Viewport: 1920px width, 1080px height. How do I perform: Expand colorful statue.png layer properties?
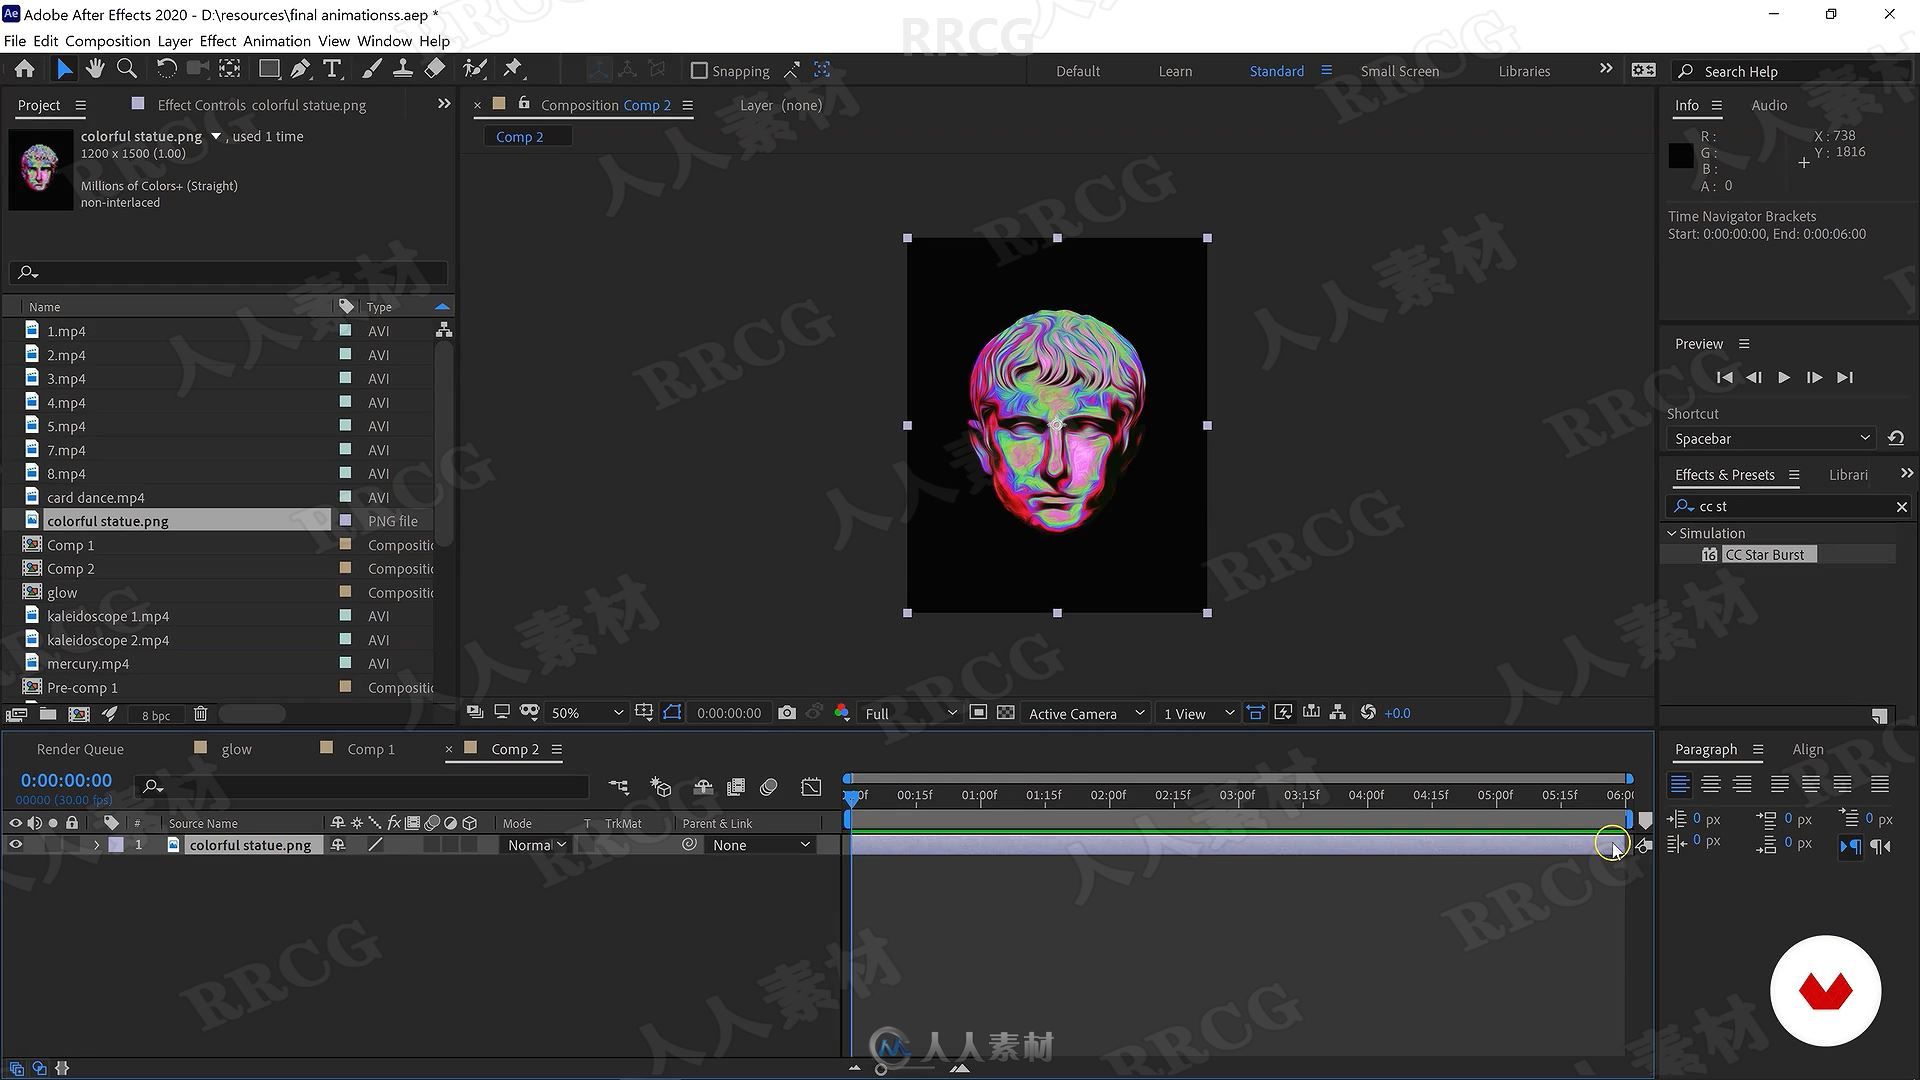[96, 845]
